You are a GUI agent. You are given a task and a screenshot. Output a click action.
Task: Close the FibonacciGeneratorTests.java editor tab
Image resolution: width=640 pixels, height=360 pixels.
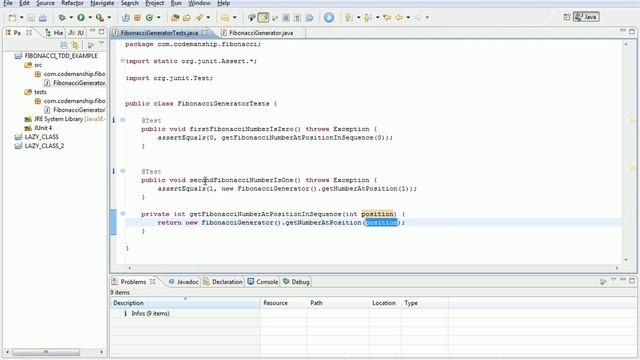[204, 32]
